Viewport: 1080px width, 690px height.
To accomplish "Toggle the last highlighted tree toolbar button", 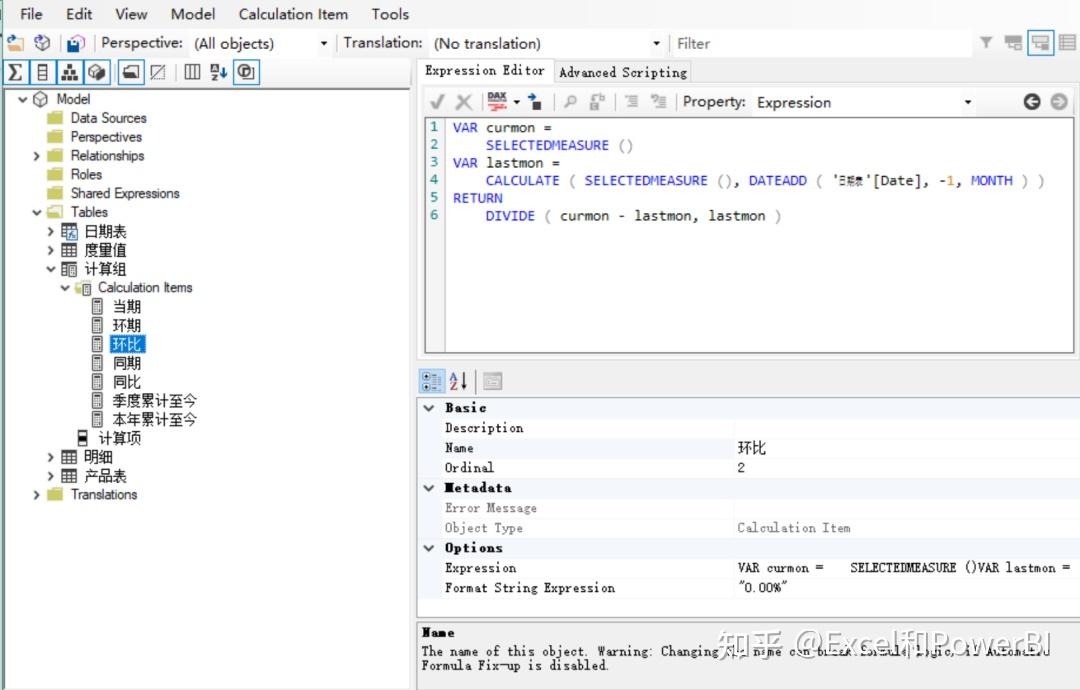I will tap(247, 72).
